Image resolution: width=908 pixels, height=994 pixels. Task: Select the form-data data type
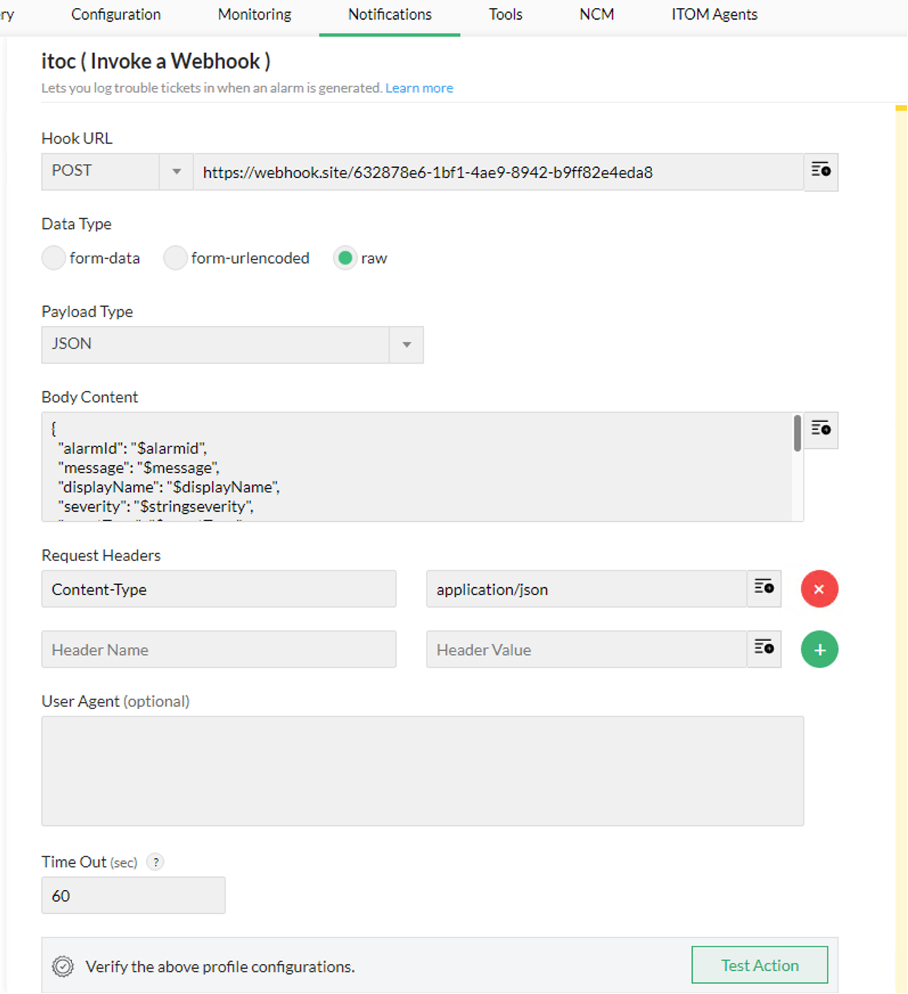click(54, 258)
